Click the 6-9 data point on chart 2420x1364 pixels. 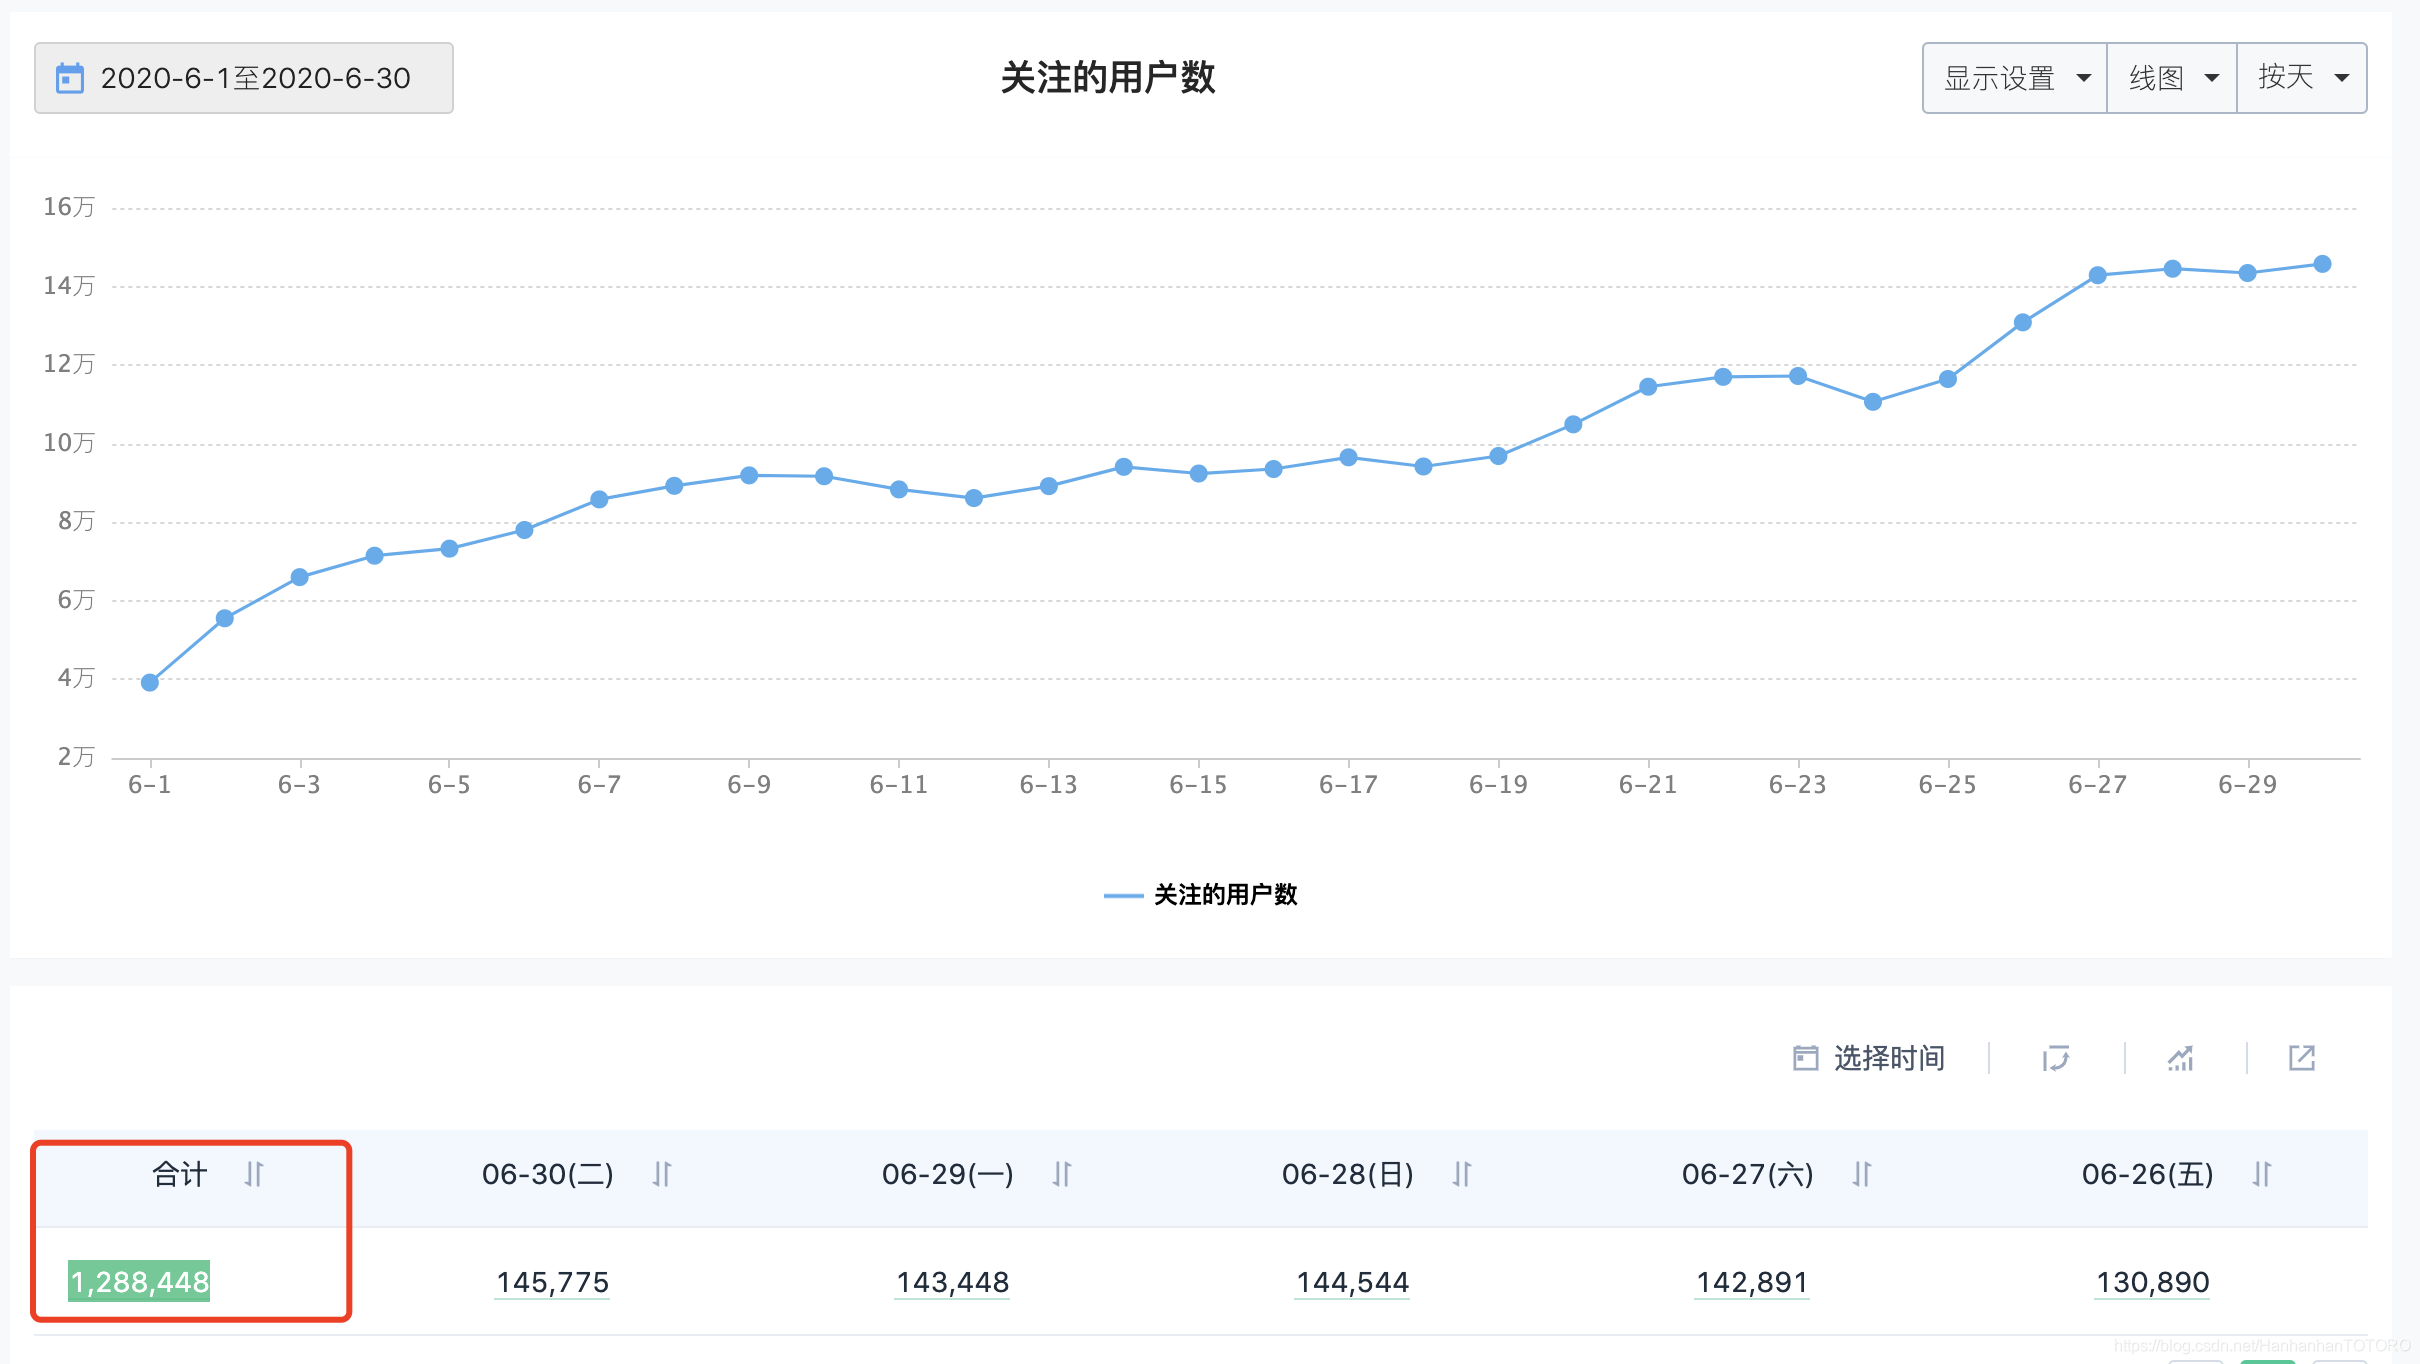click(749, 475)
